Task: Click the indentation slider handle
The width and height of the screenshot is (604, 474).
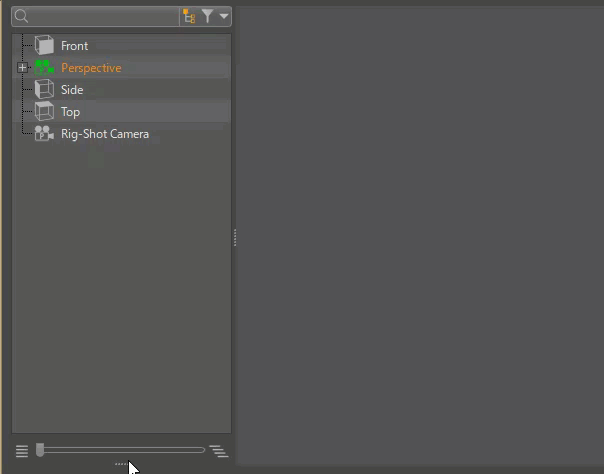Action: tap(40, 450)
